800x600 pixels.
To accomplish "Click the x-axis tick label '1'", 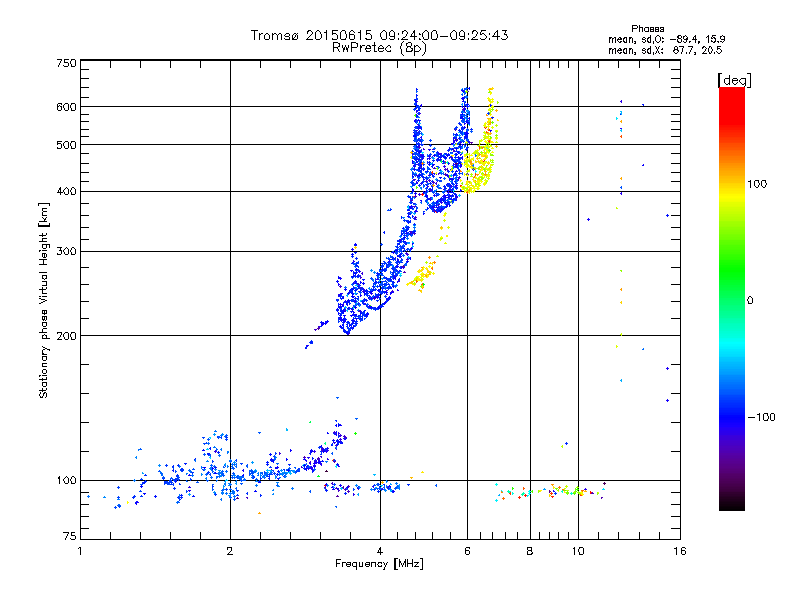I will [x=80, y=551].
